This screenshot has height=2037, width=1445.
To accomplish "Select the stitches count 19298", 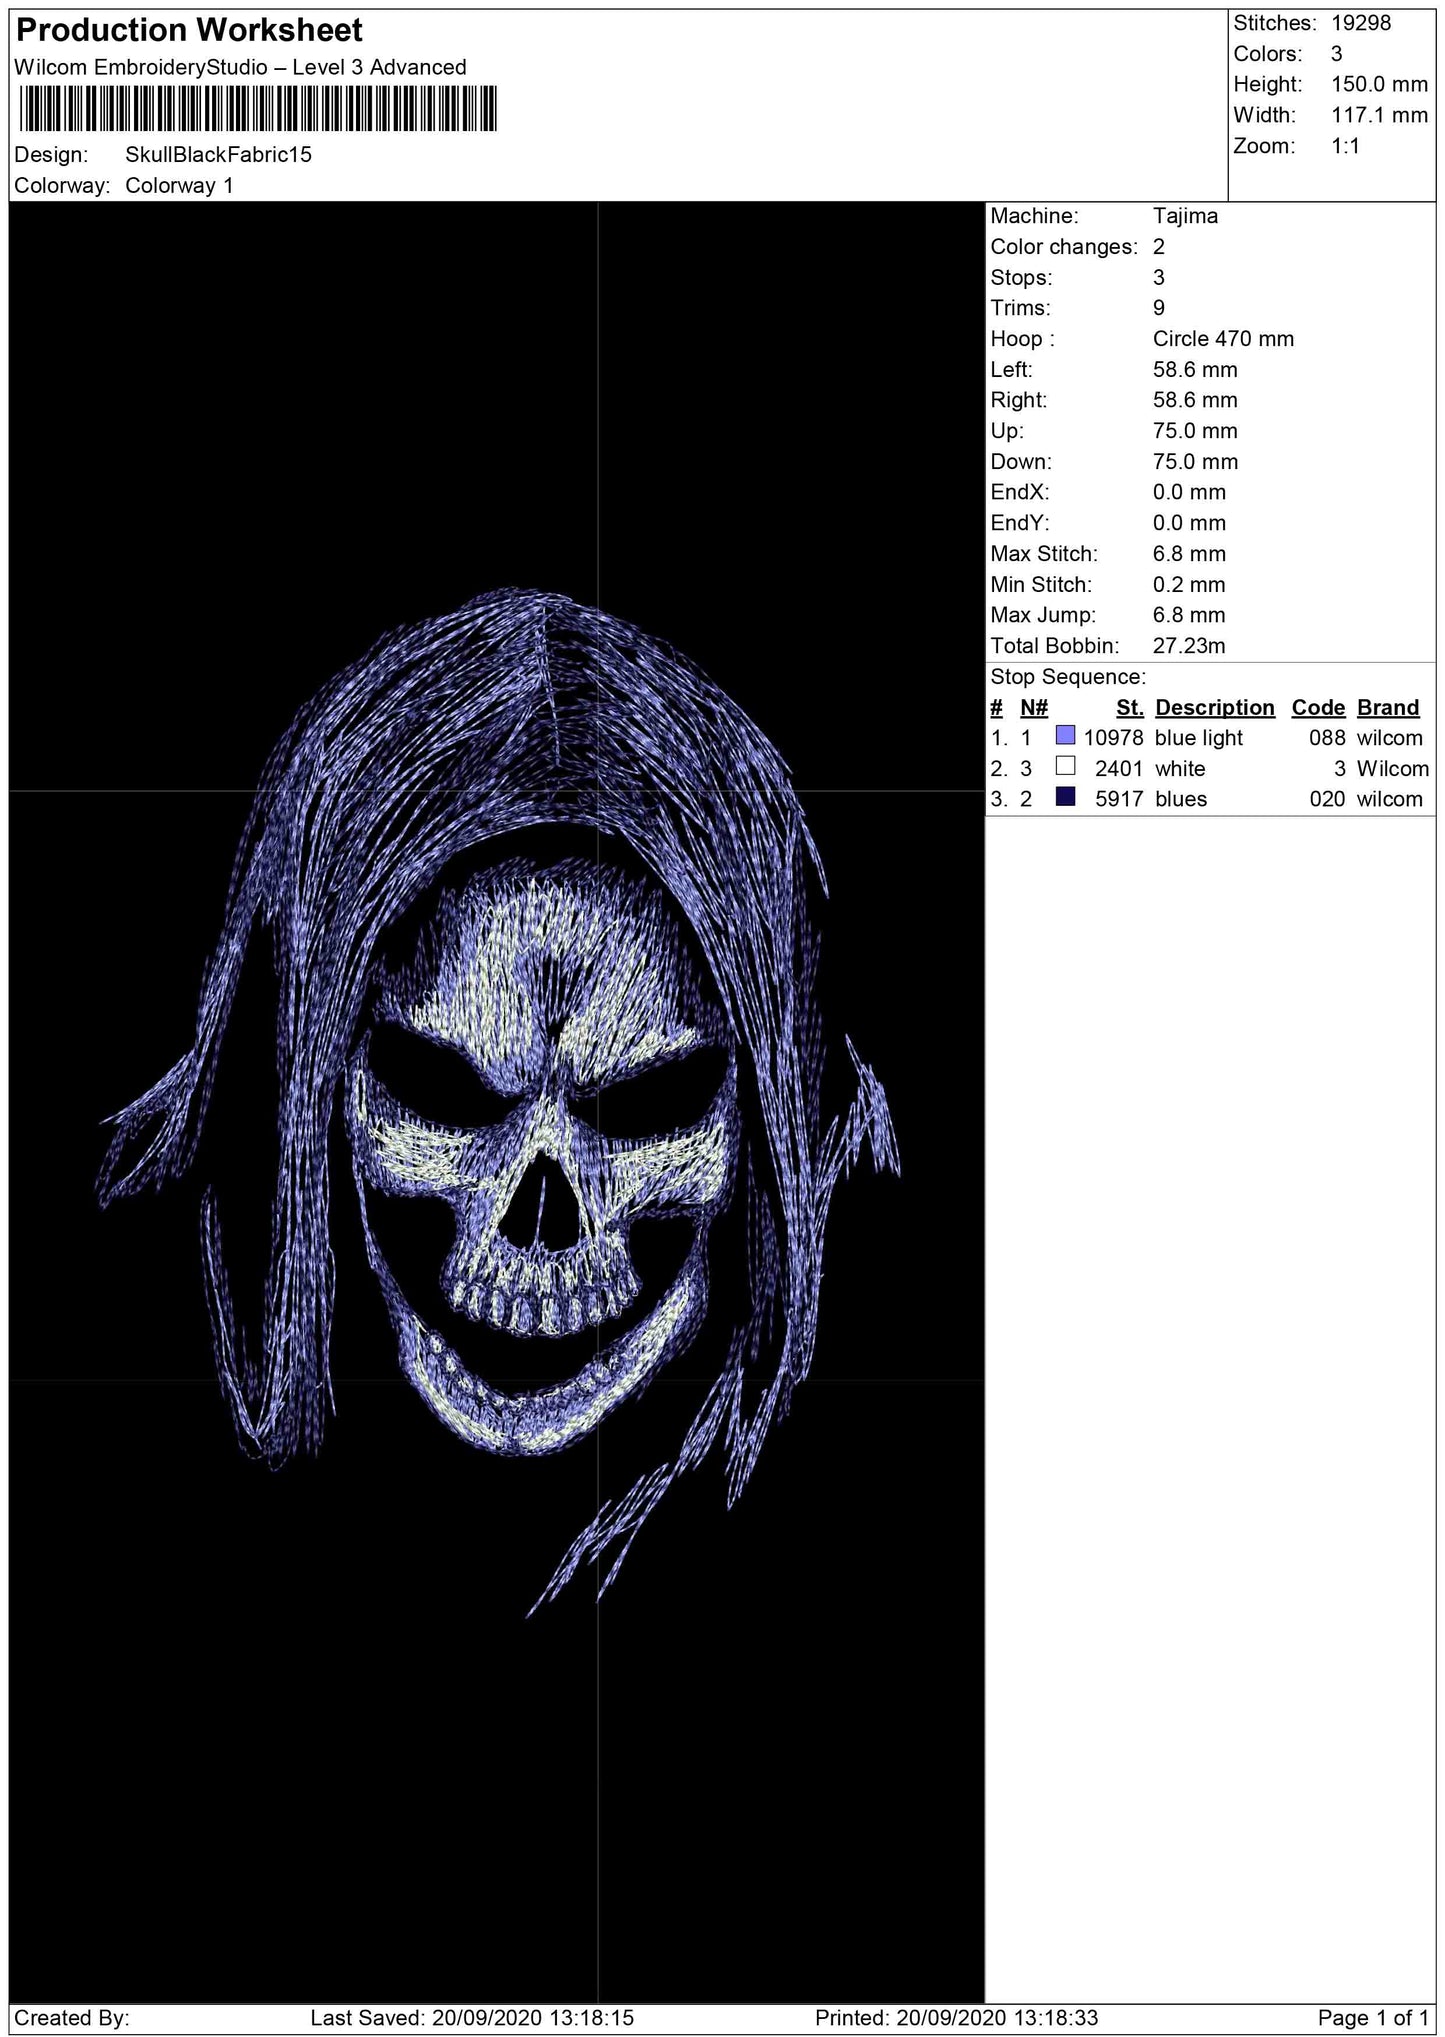I will (x=1360, y=23).
